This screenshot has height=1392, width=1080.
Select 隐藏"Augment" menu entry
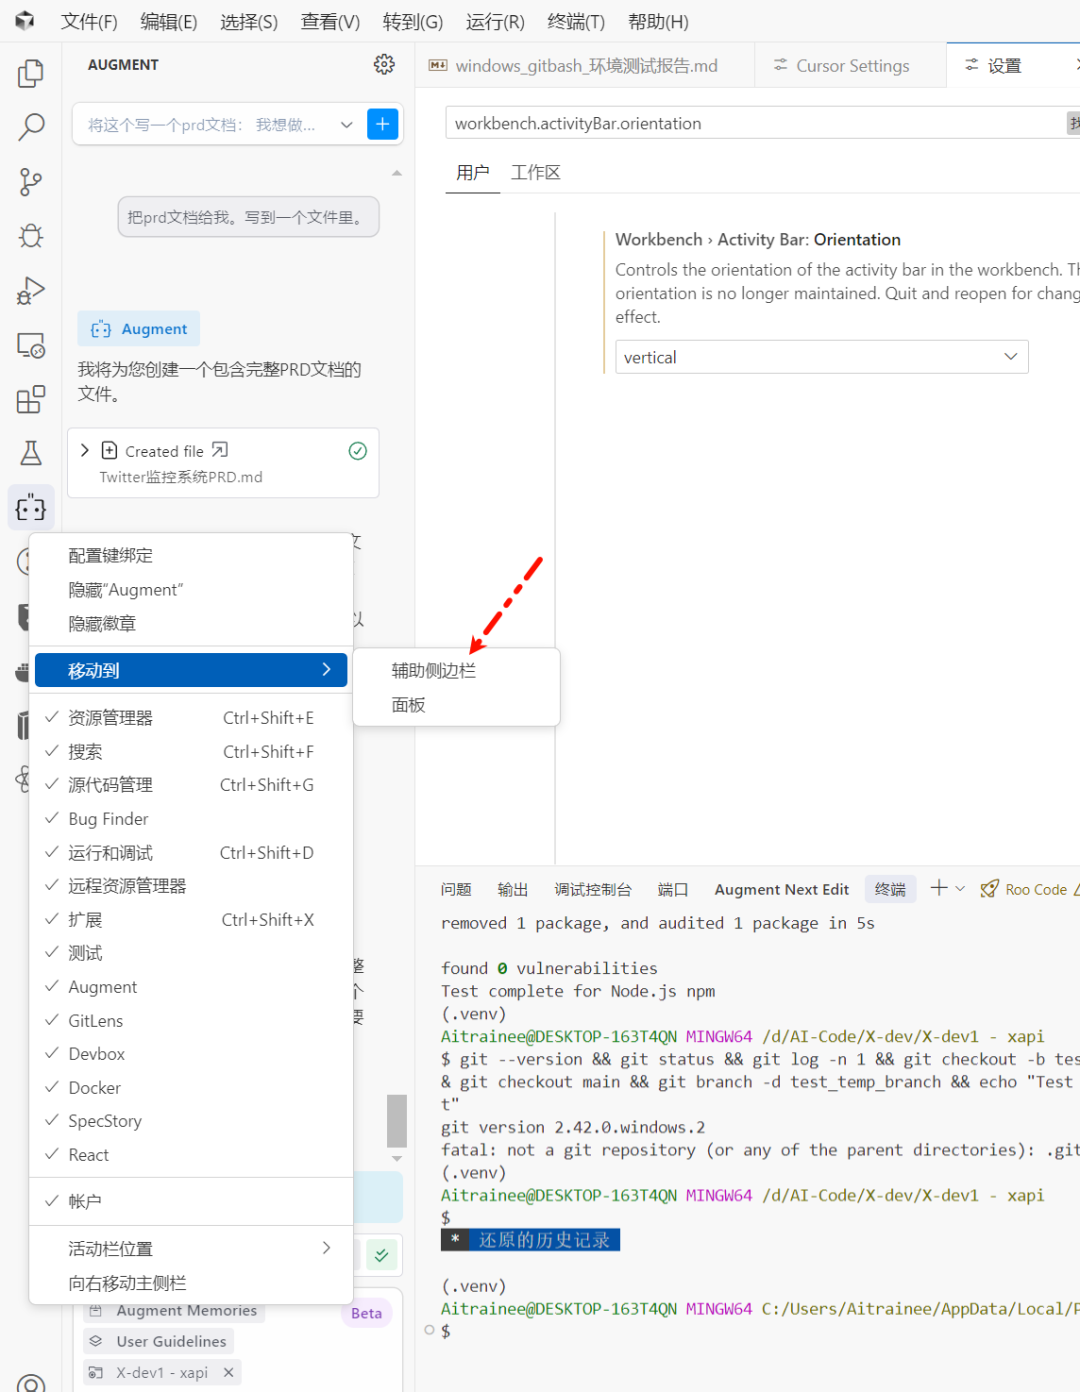191,590
